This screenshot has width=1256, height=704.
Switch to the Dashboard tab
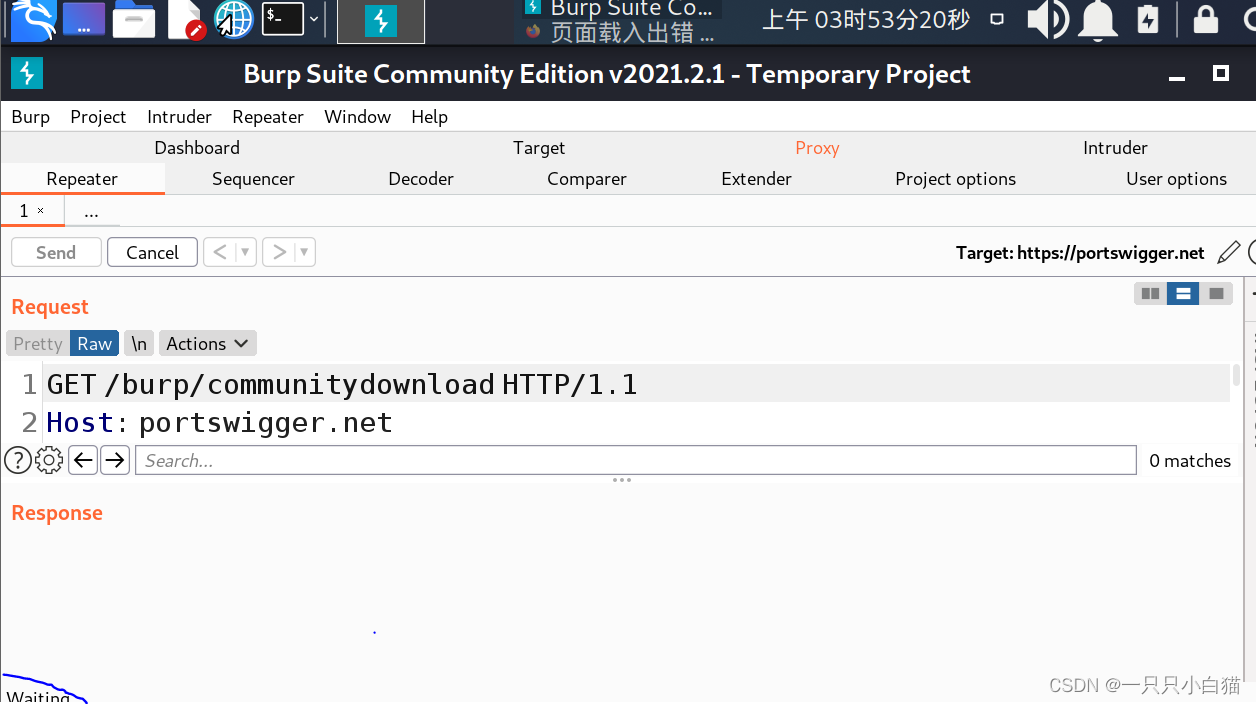[x=197, y=148]
